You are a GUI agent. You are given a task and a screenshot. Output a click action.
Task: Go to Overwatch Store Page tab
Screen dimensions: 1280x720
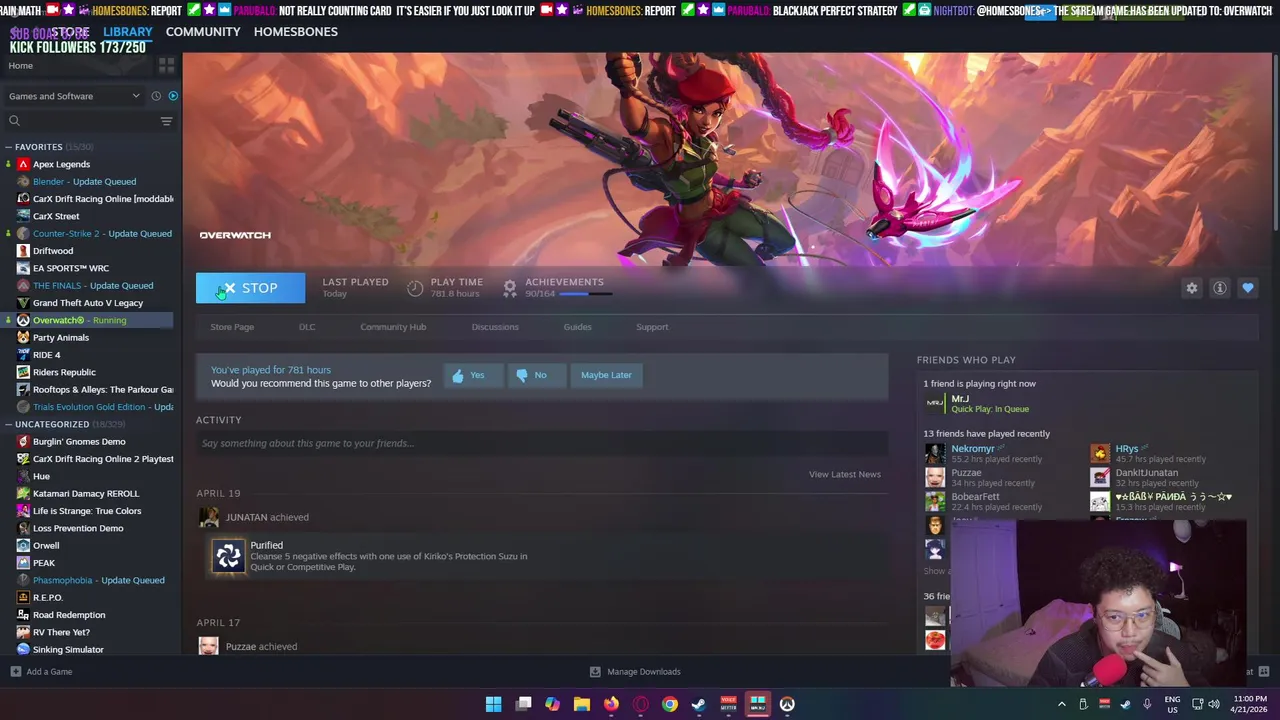coord(232,327)
